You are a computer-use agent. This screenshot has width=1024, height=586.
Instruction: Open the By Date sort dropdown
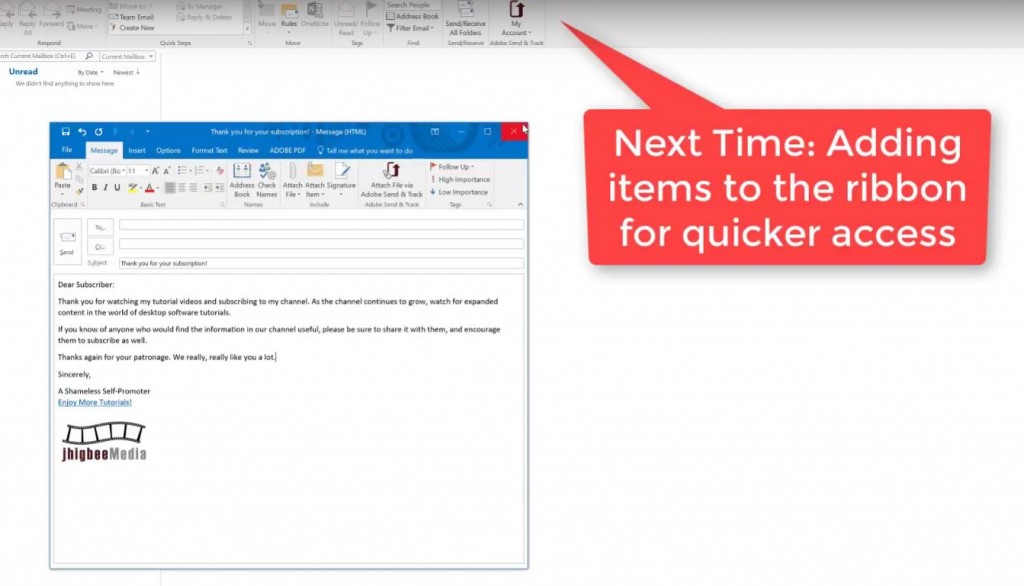[x=90, y=73]
